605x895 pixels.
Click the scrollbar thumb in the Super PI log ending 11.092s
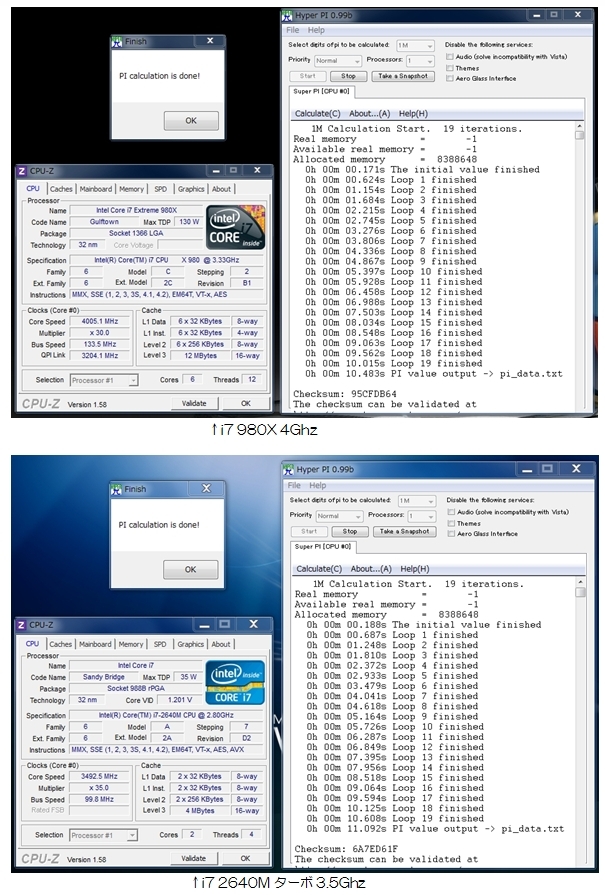click(580, 592)
